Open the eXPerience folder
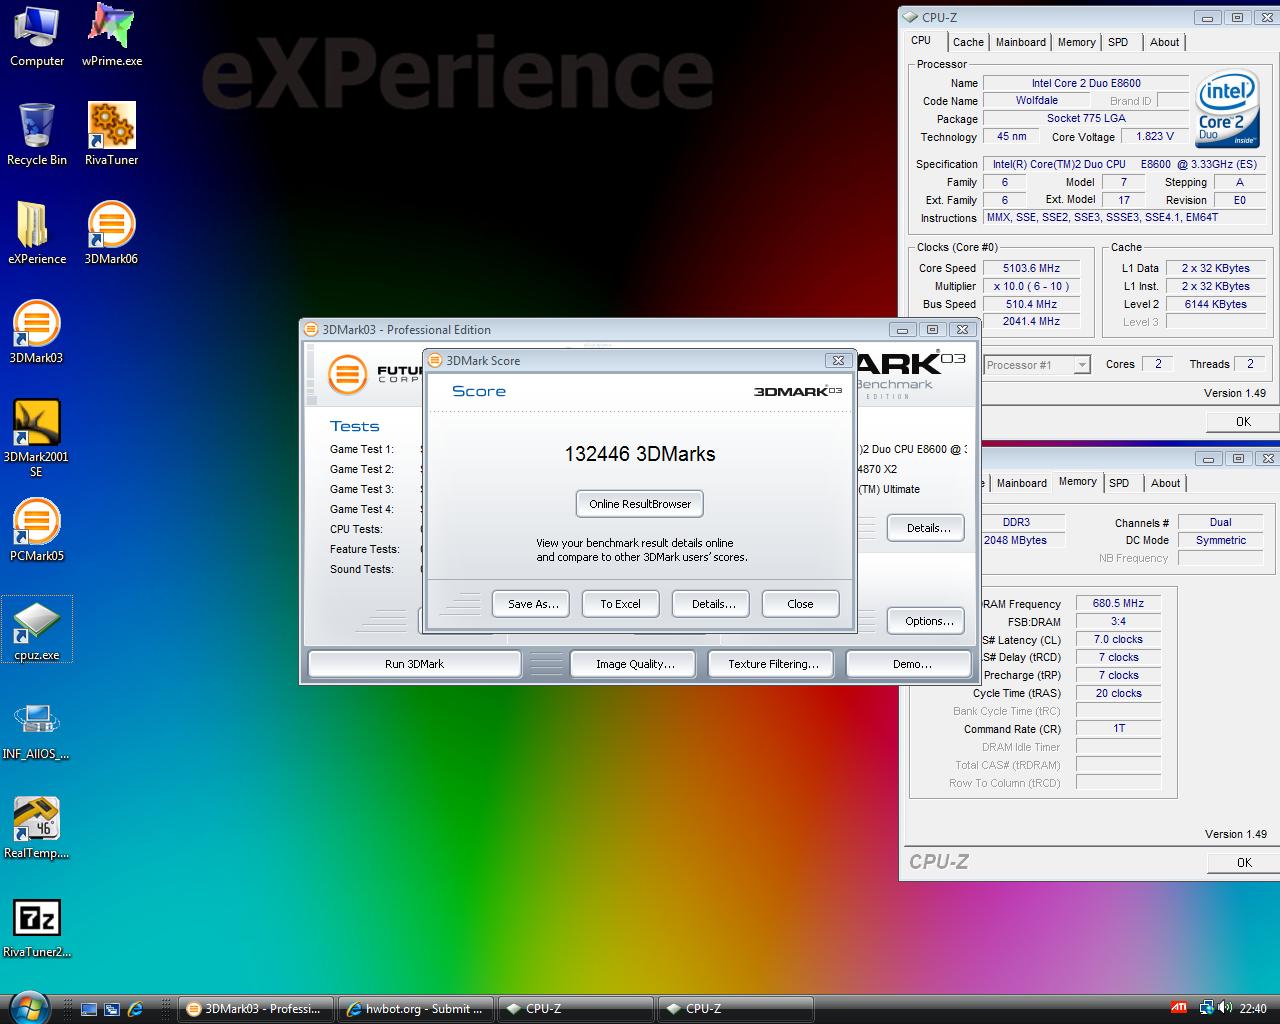Viewport: 1280px width, 1024px height. click(x=37, y=233)
